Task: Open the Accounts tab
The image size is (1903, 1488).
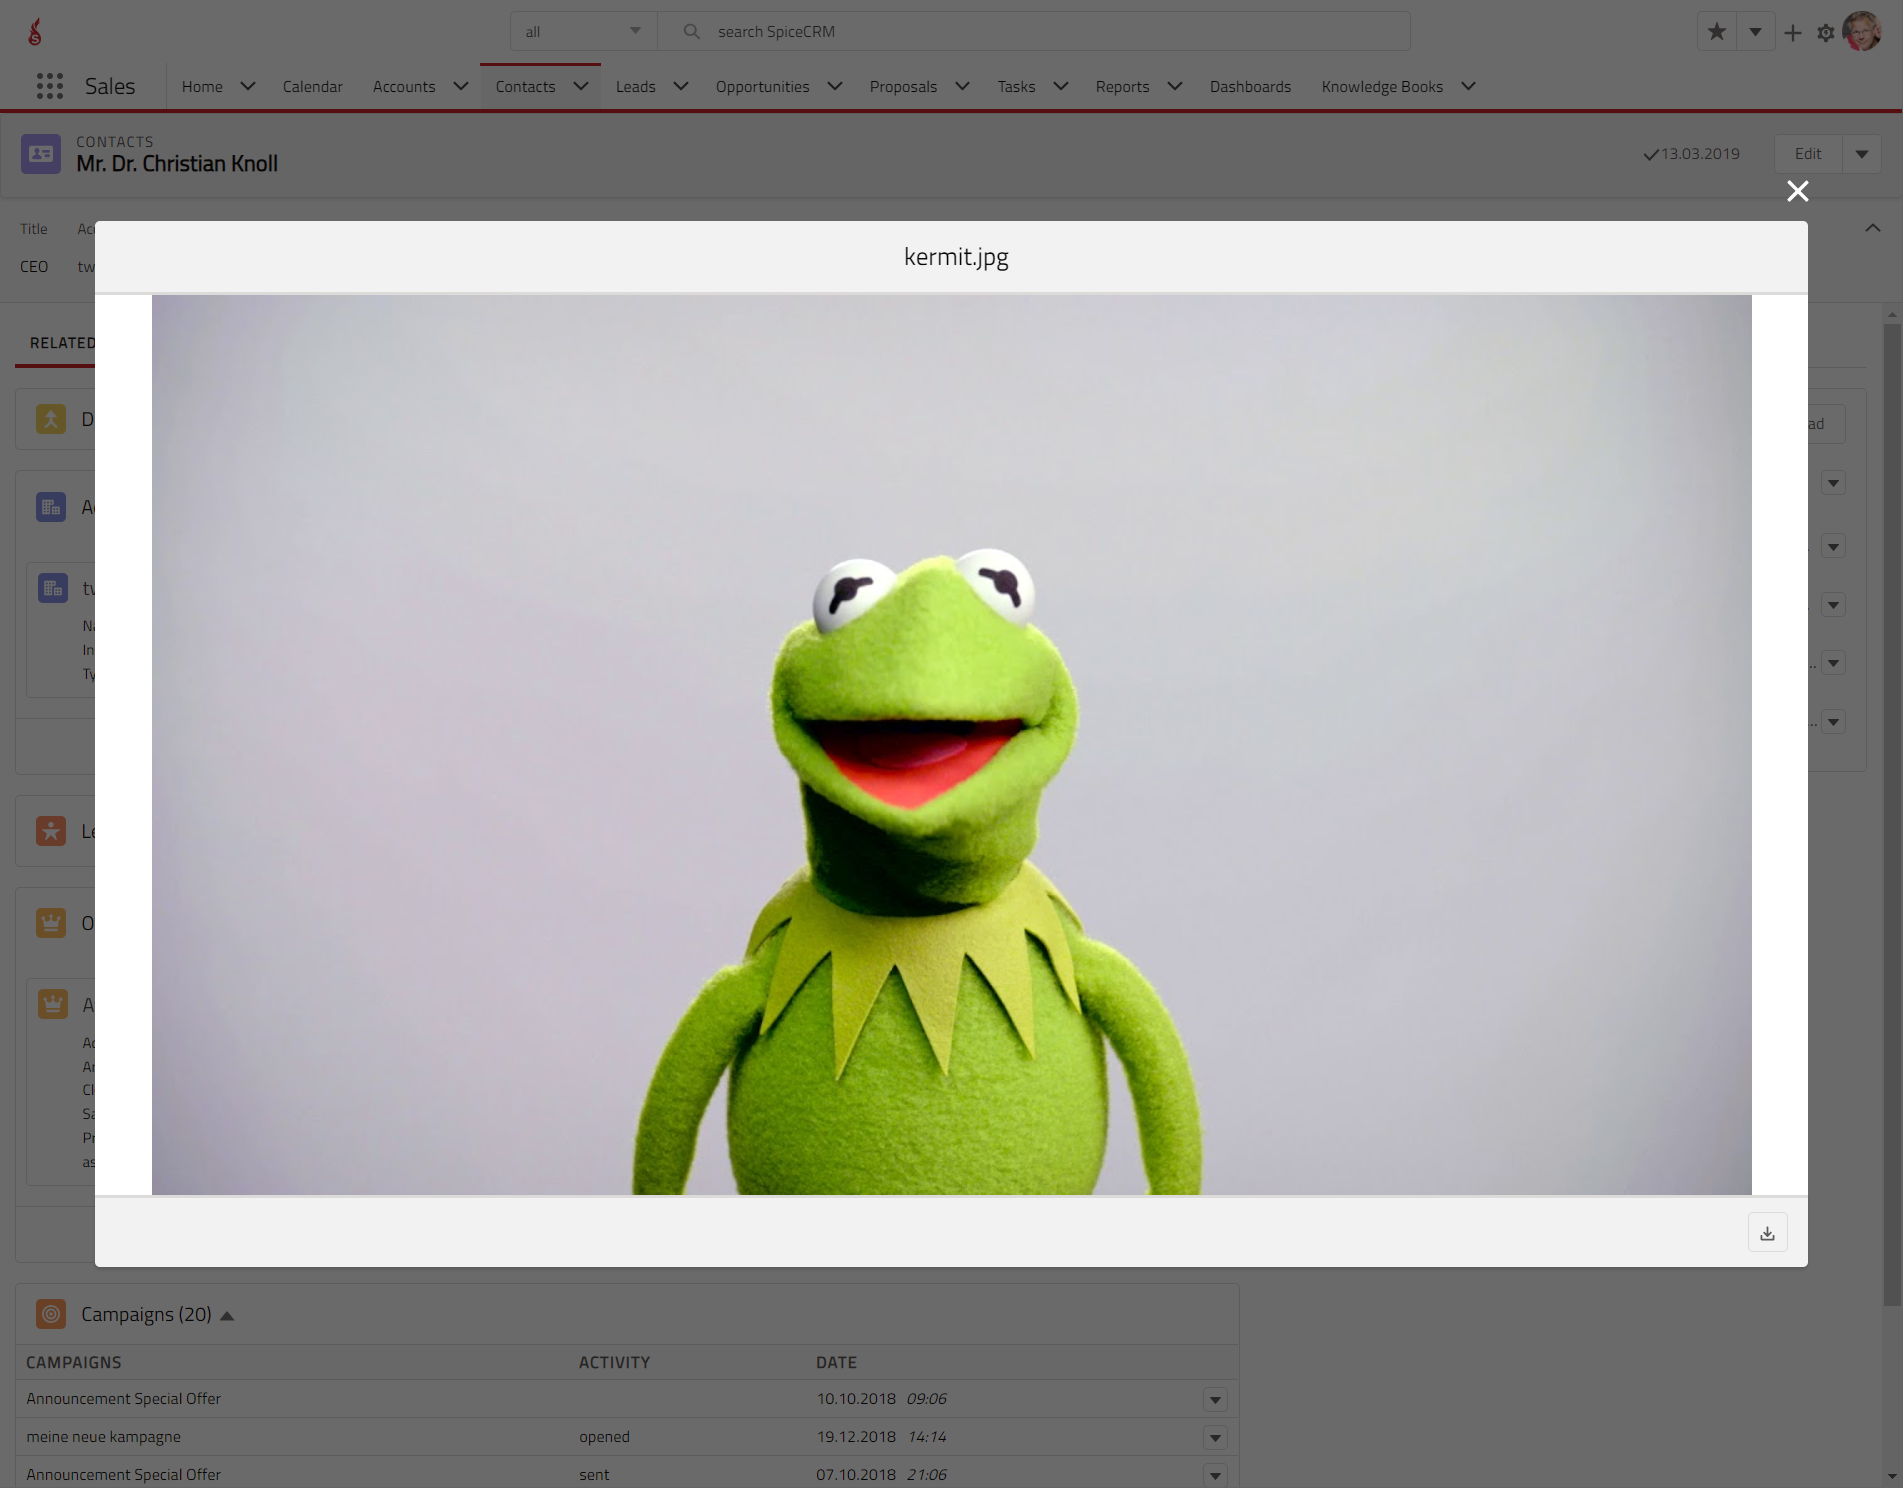Action: [x=404, y=87]
